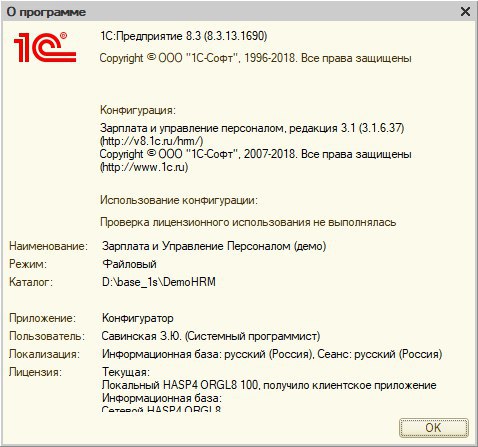Click the OK button

(x=434, y=428)
